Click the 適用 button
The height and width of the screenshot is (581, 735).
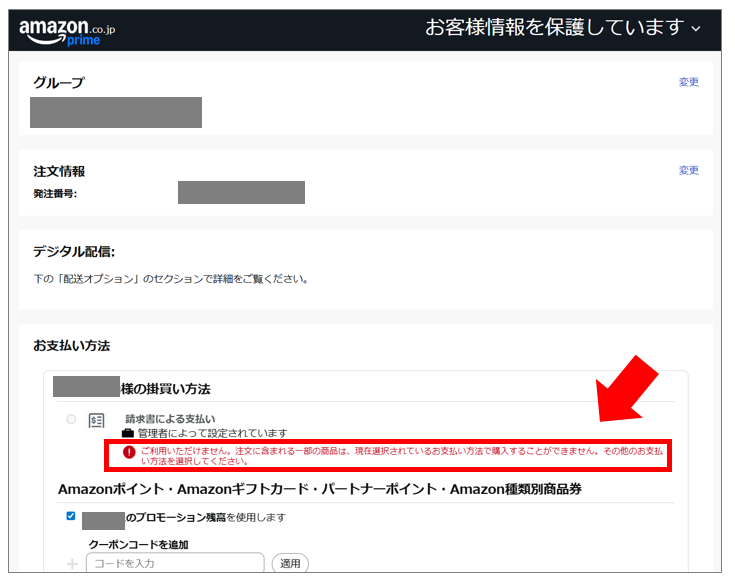point(290,563)
